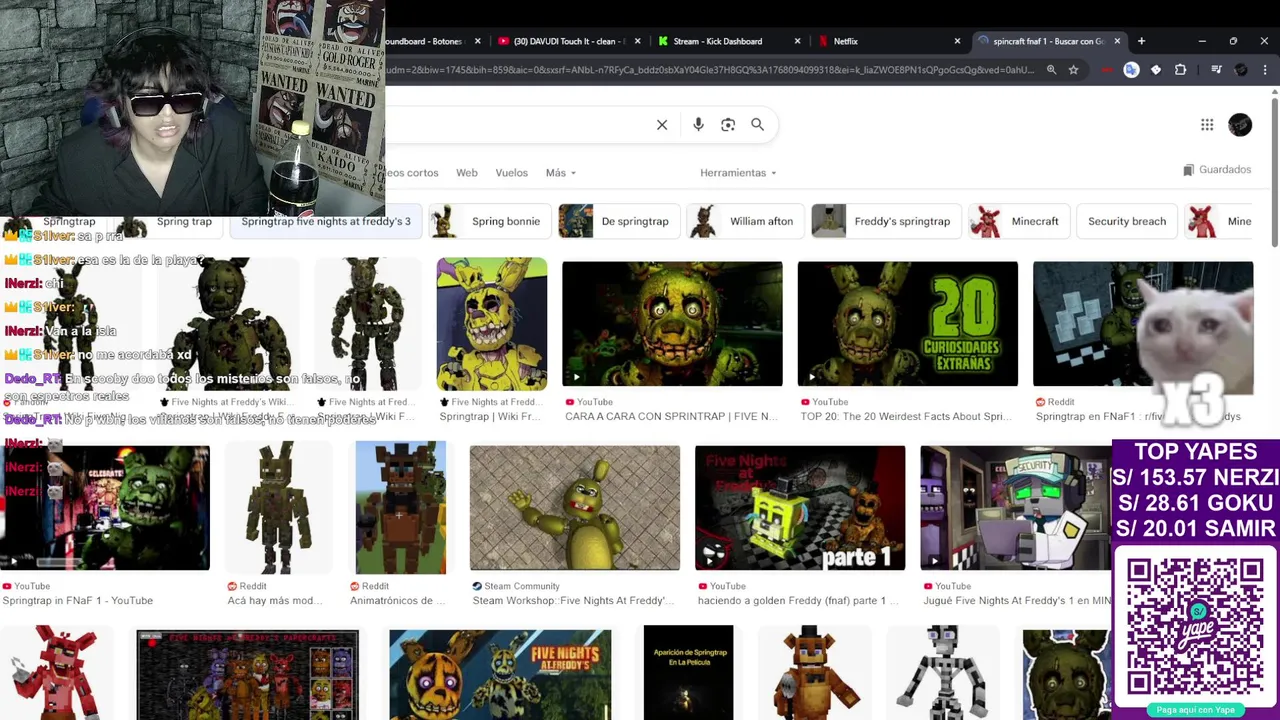
Task: Open the Minecraft brown animatronic Reddit image
Action: point(401,508)
